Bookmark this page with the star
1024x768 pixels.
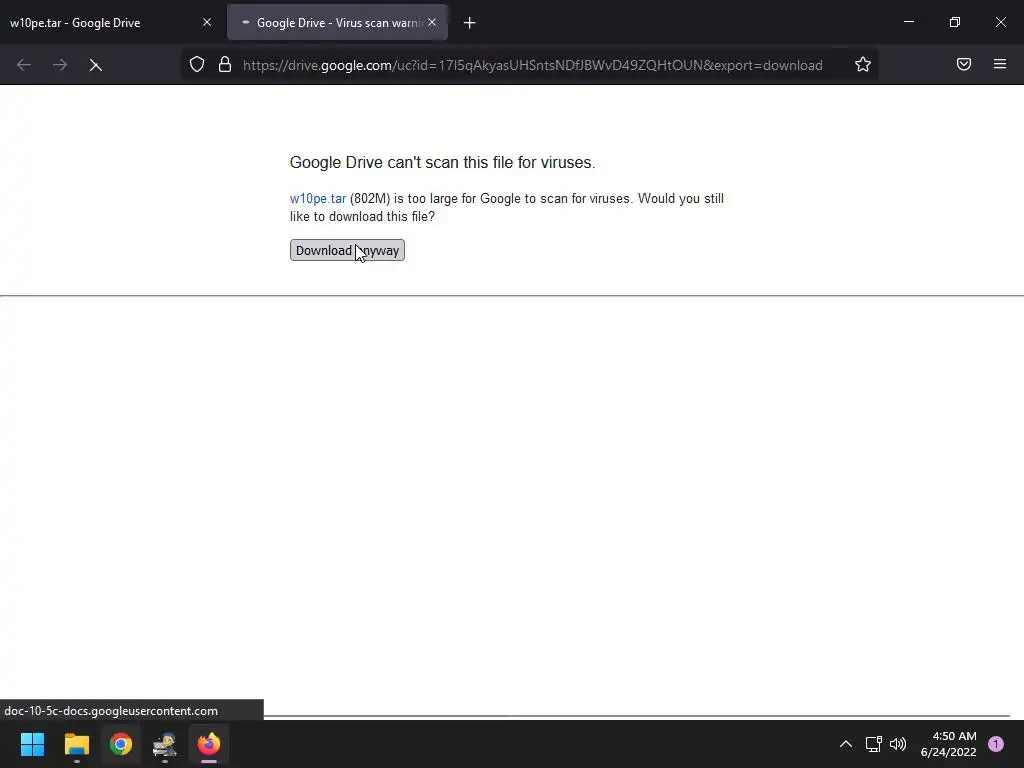point(863,65)
